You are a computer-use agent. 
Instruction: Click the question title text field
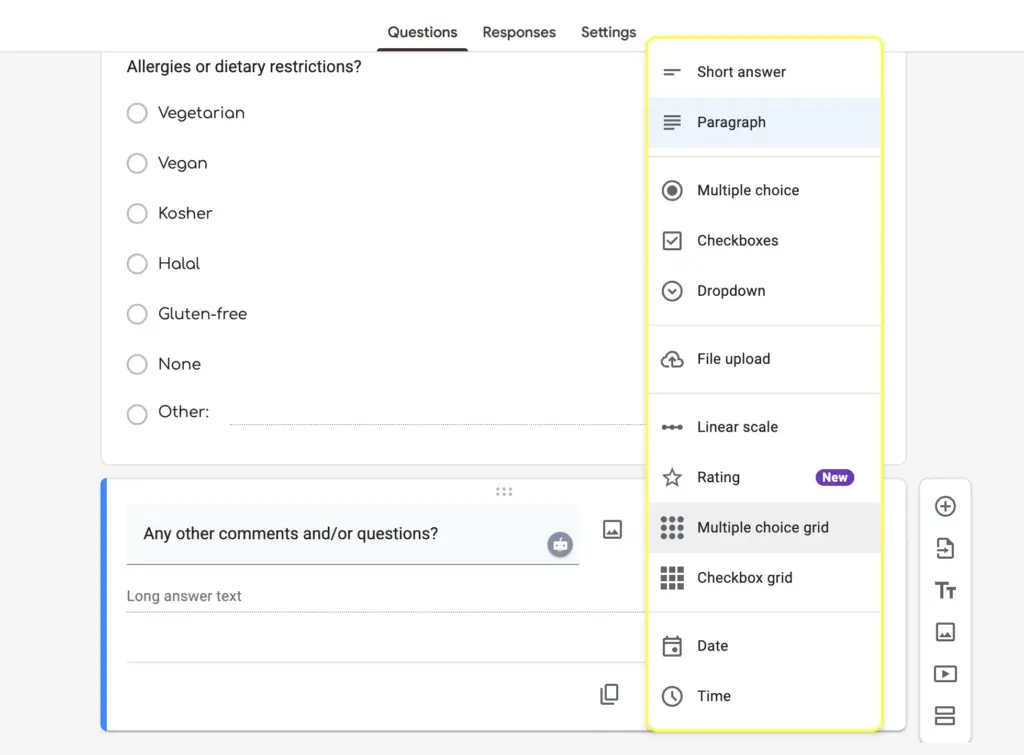pos(340,534)
